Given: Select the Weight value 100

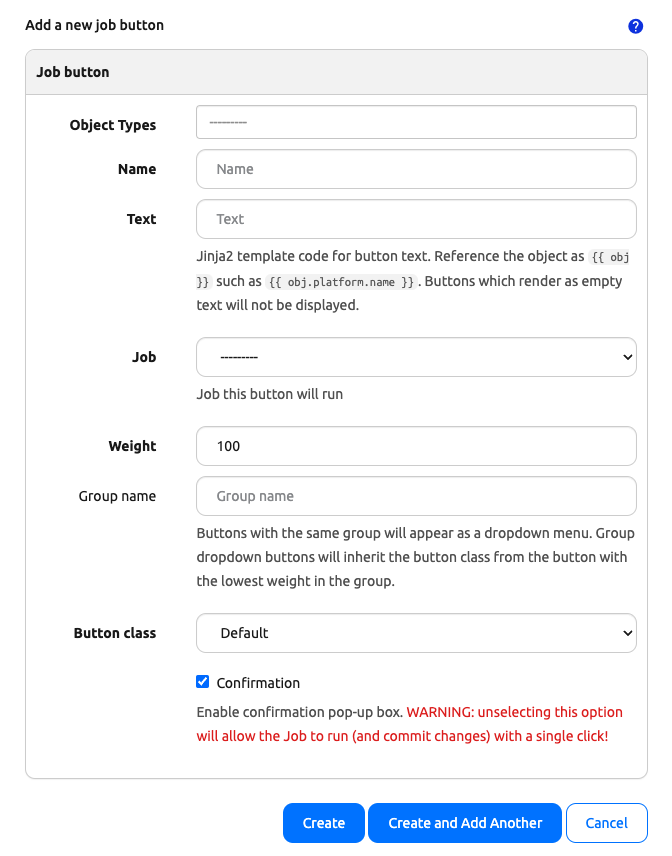Looking at the screenshot, I should (x=416, y=445).
